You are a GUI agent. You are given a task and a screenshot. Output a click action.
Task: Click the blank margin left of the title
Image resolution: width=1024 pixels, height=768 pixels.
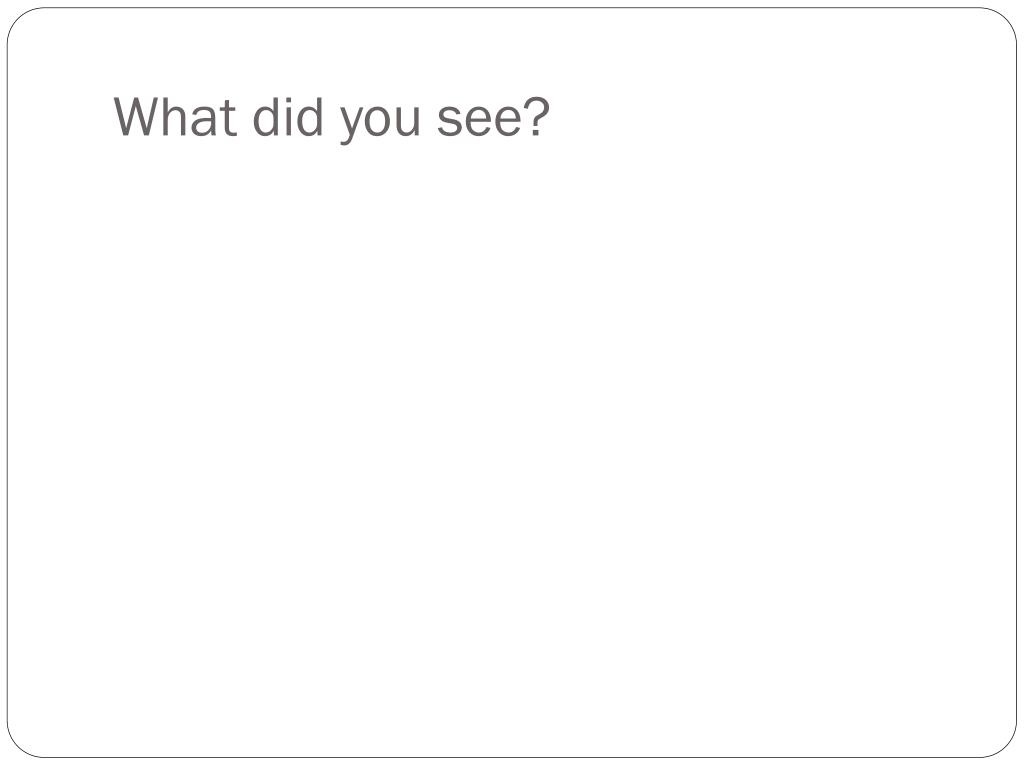pyautogui.click(x=60, y=118)
